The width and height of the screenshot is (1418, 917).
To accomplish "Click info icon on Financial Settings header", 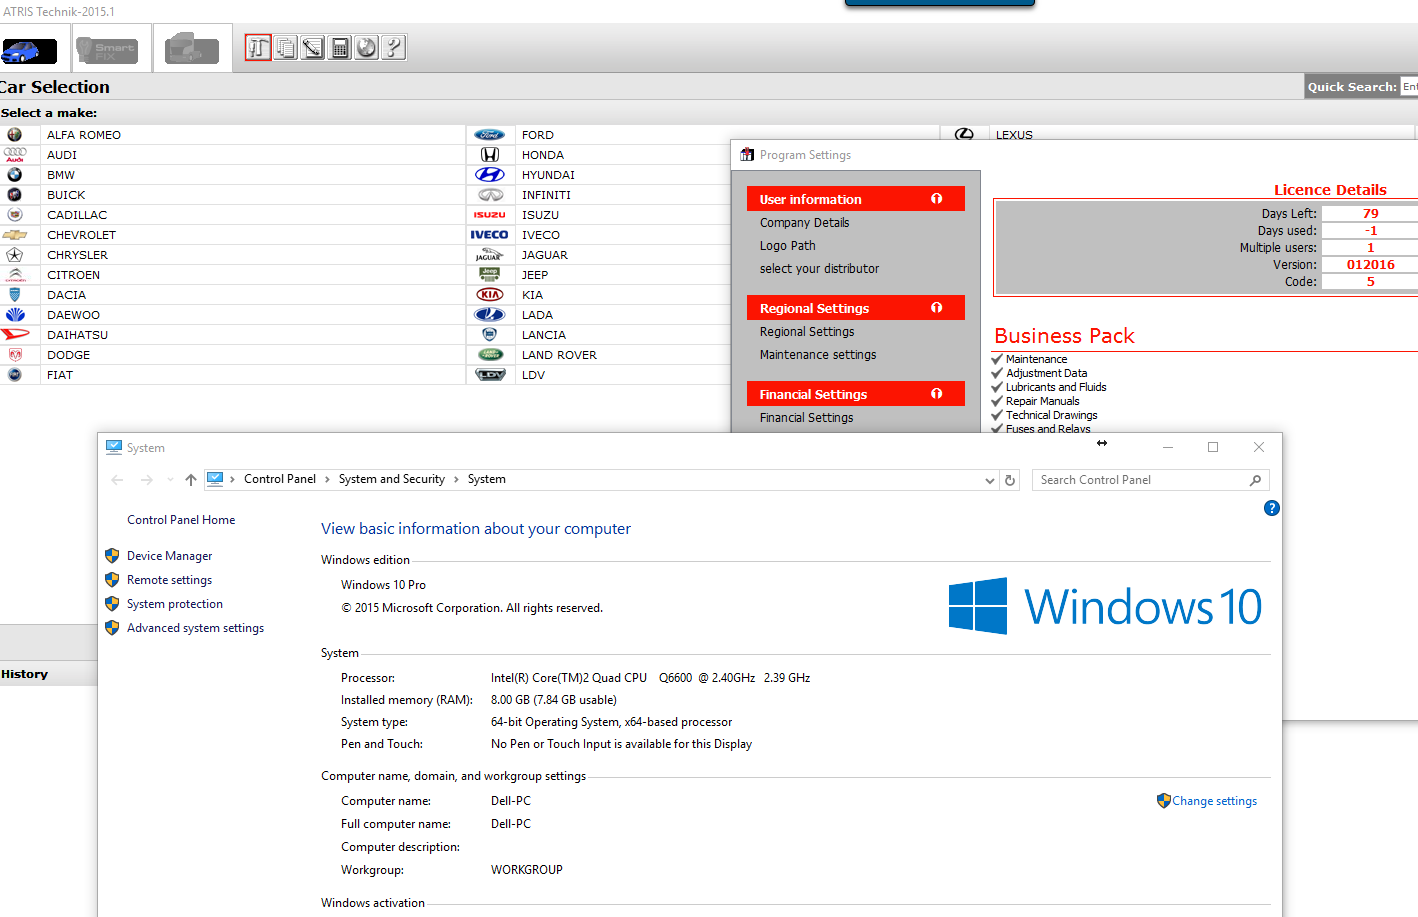I will click(937, 394).
